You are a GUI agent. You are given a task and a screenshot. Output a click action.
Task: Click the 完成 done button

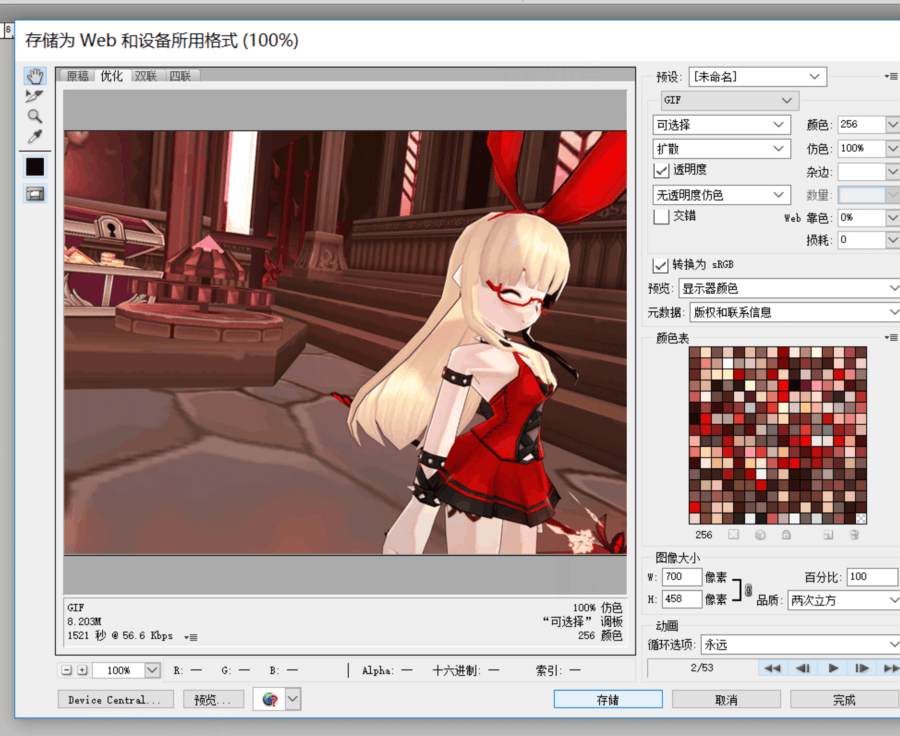(x=844, y=699)
